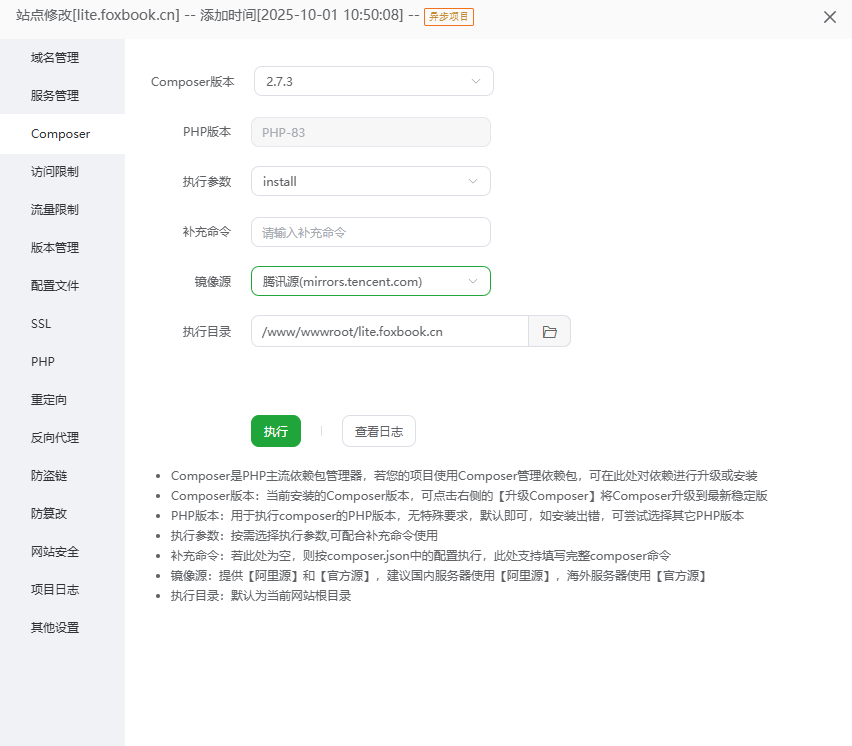This screenshot has height=746, width=852.
Task: Go to the 流量限制 section
Action: click(x=55, y=210)
